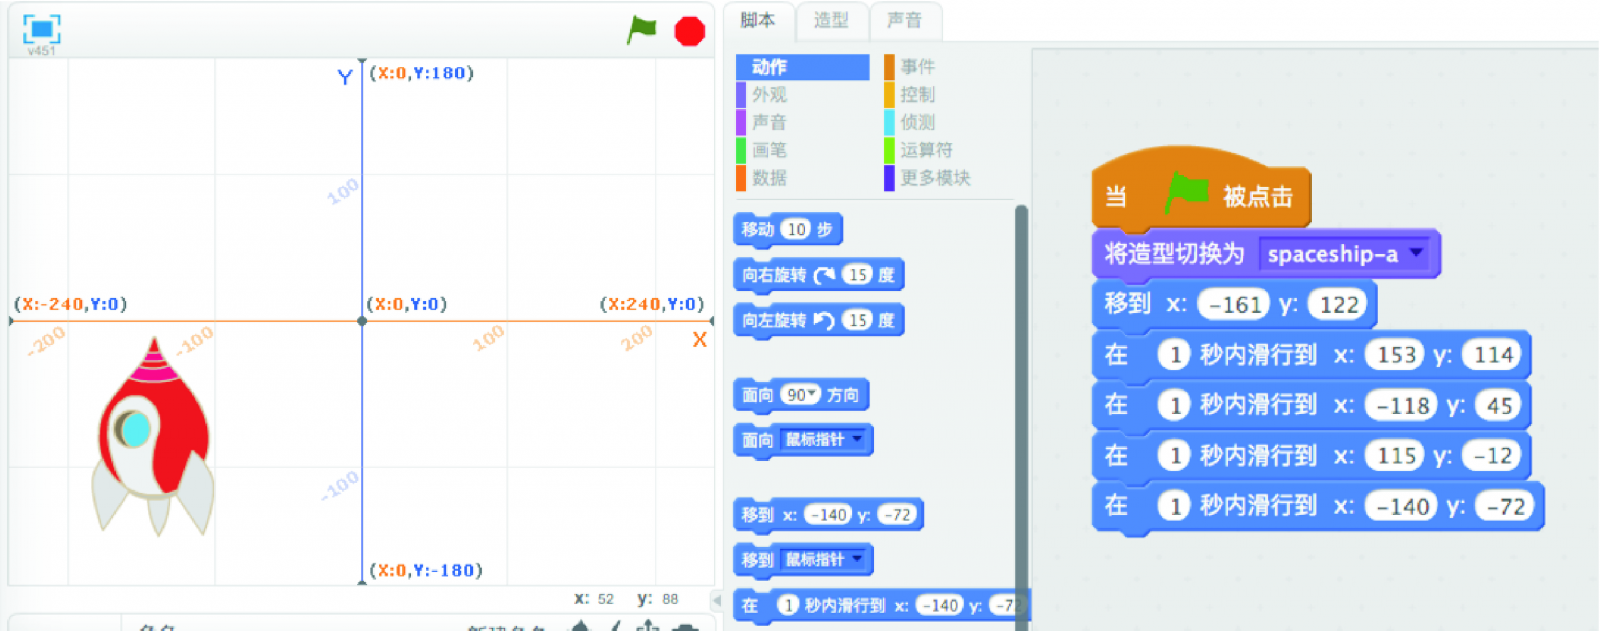This screenshot has width=1600, height=631.
Task: Click the 画笔 category green color swatch
Action: click(741, 151)
